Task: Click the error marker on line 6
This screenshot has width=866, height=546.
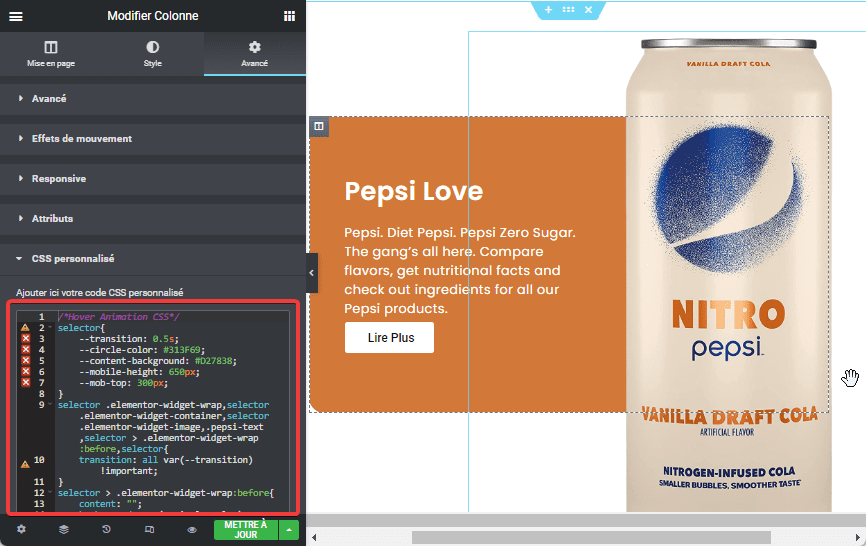Action: [25, 372]
